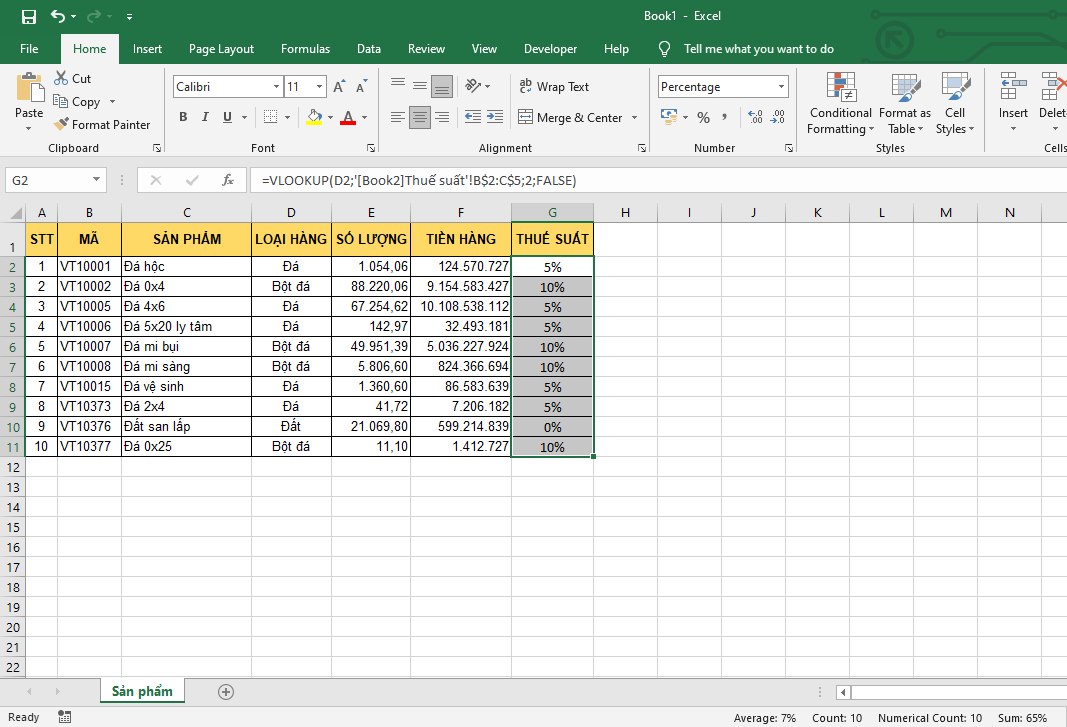This screenshot has width=1067, height=727.
Task: Expand the font name Calibri dropdown
Action: (276, 87)
